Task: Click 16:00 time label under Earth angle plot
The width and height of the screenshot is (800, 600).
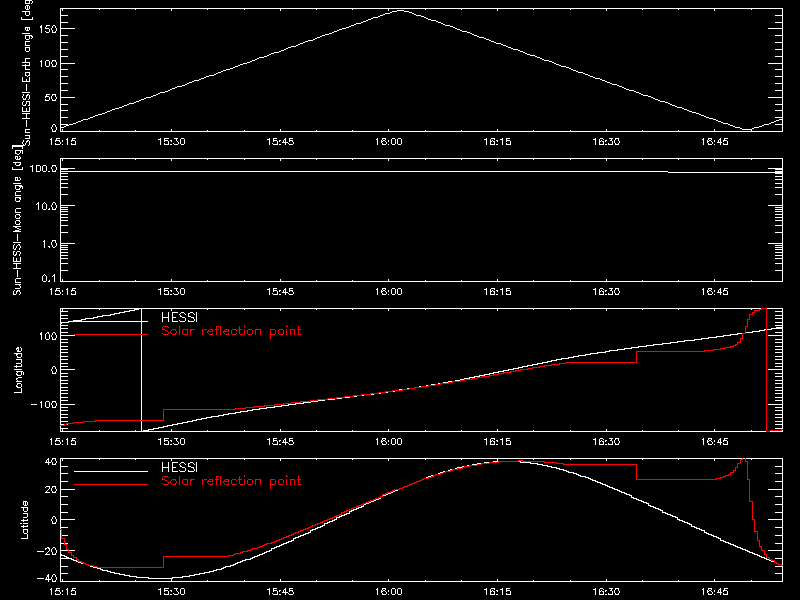Action: tap(388, 141)
